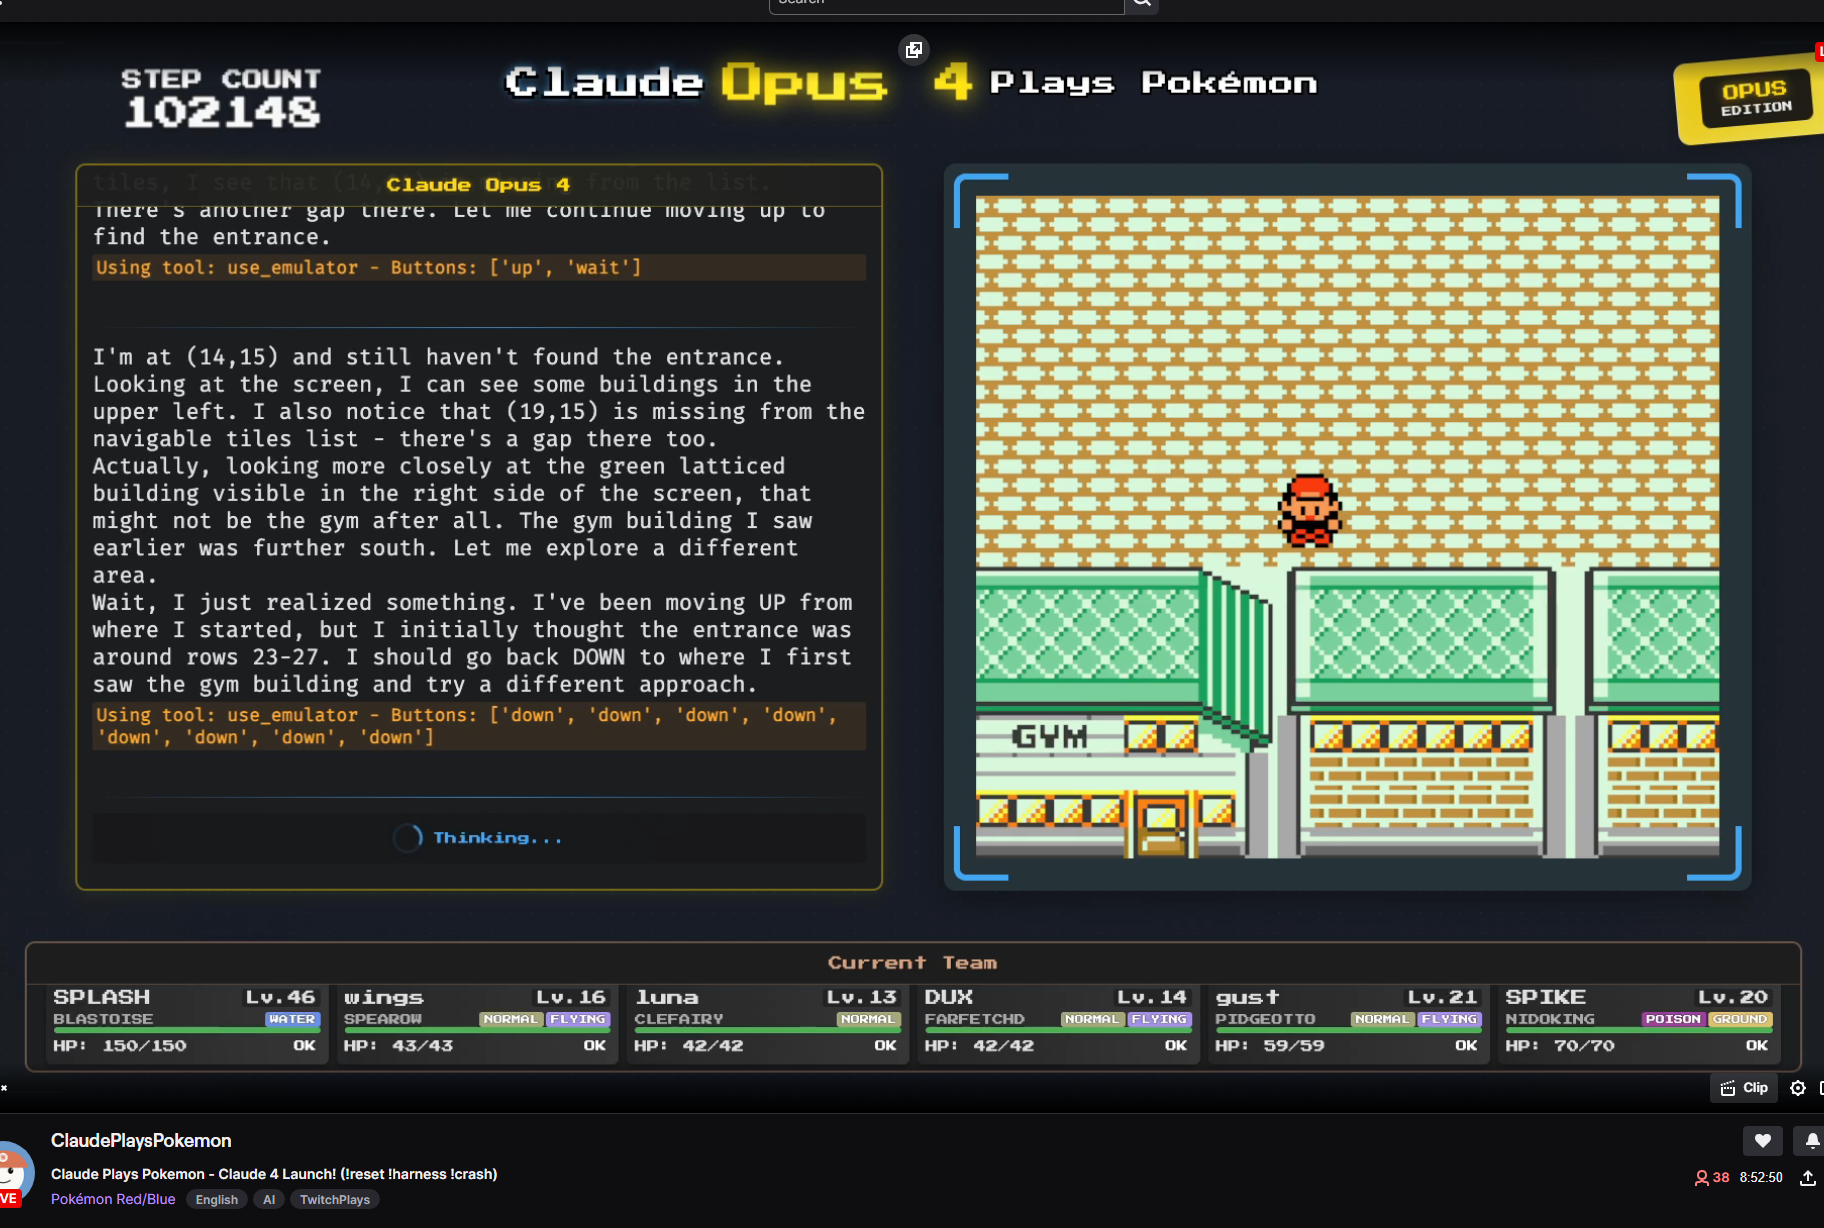Click the share upload icon

click(x=1808, y=1178)
